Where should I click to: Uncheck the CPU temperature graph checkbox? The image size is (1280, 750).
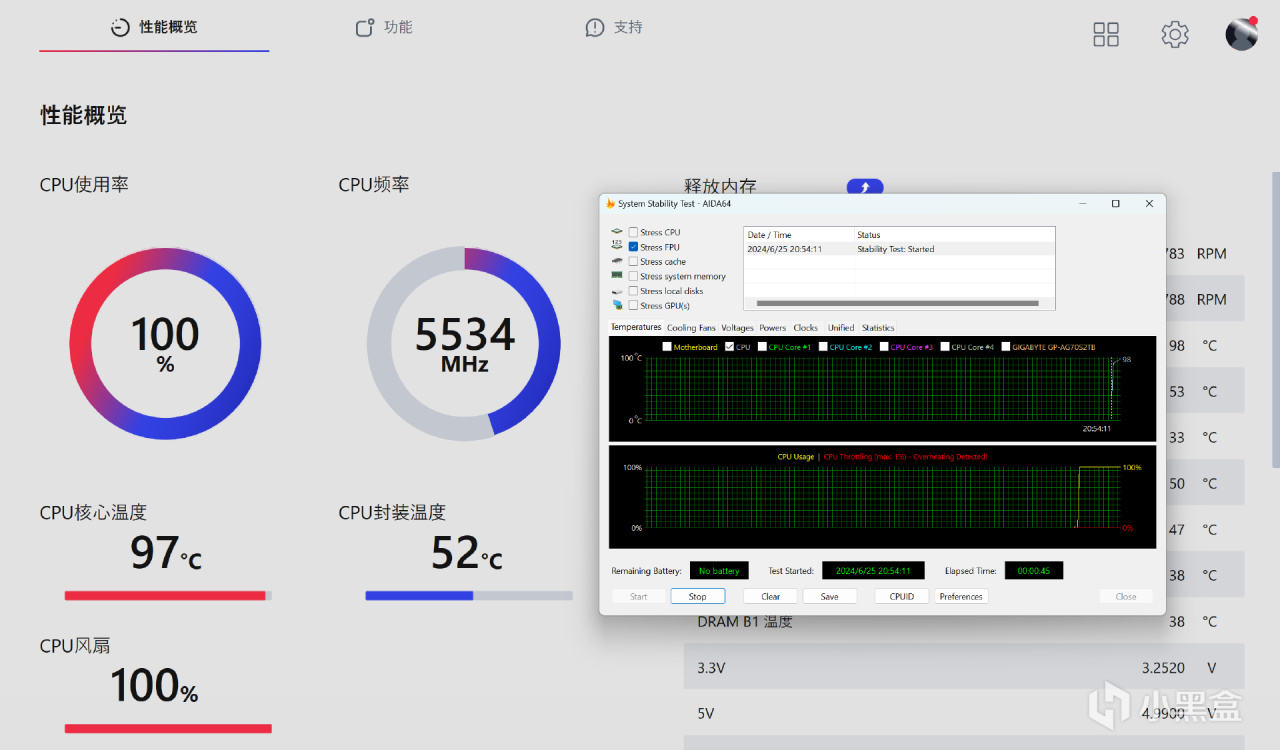tap(729, 347)
